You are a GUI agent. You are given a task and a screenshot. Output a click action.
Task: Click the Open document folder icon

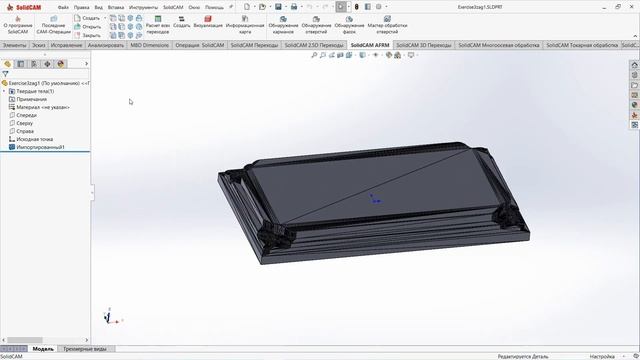[262, 7]
